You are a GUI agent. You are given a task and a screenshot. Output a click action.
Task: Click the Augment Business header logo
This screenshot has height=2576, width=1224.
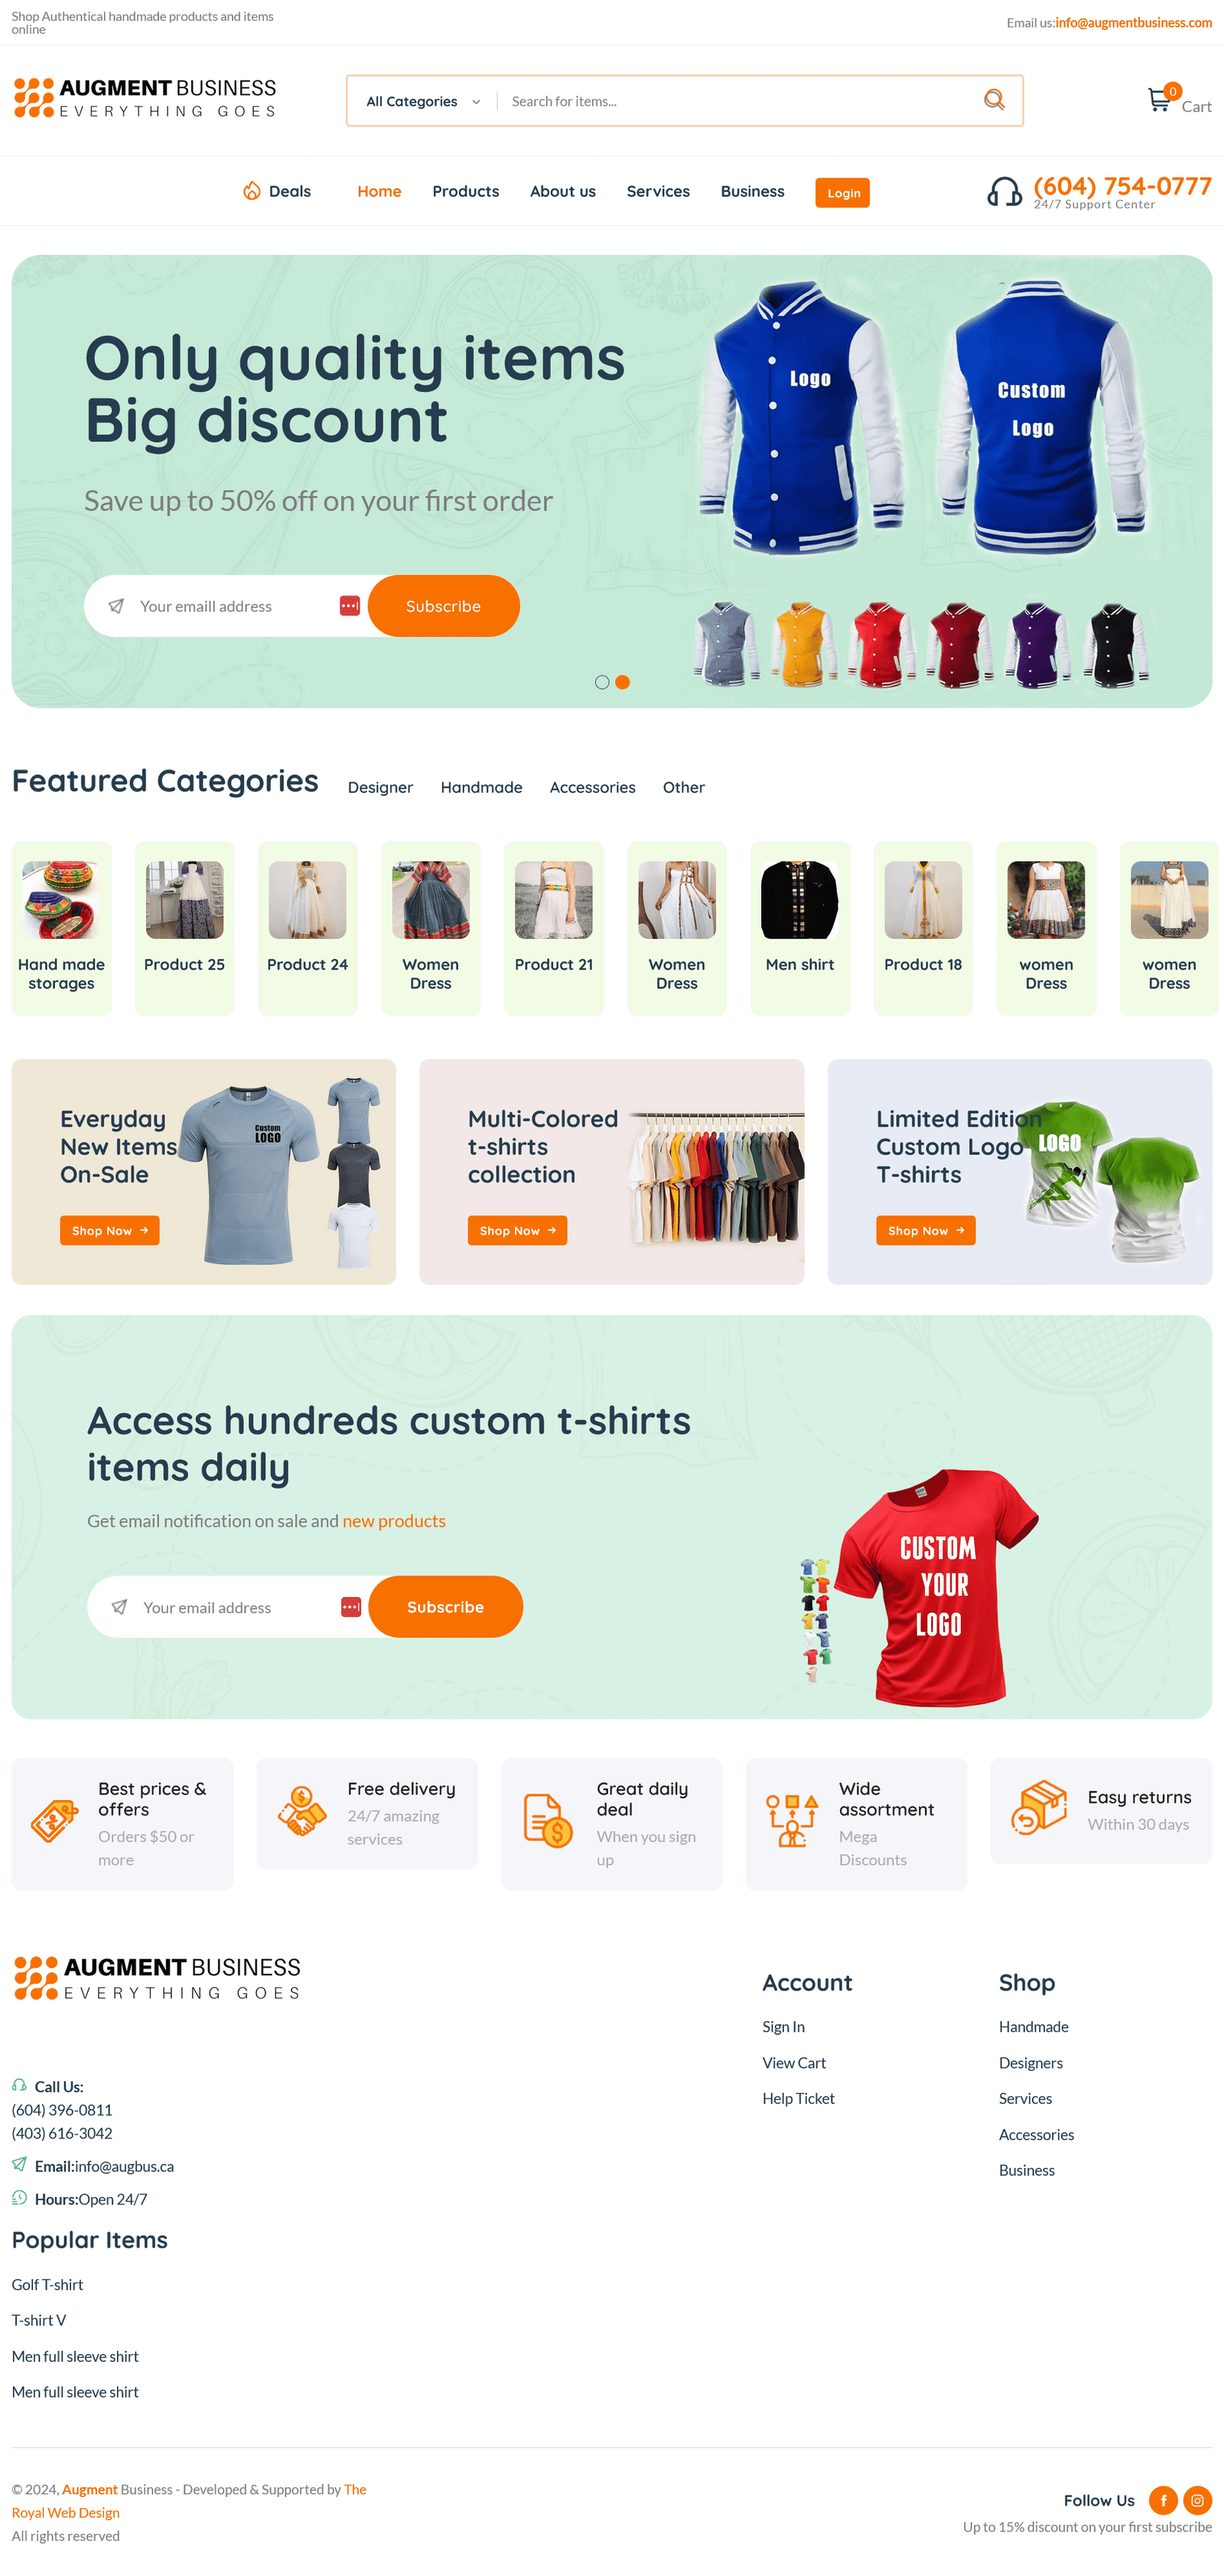[145, 99]
